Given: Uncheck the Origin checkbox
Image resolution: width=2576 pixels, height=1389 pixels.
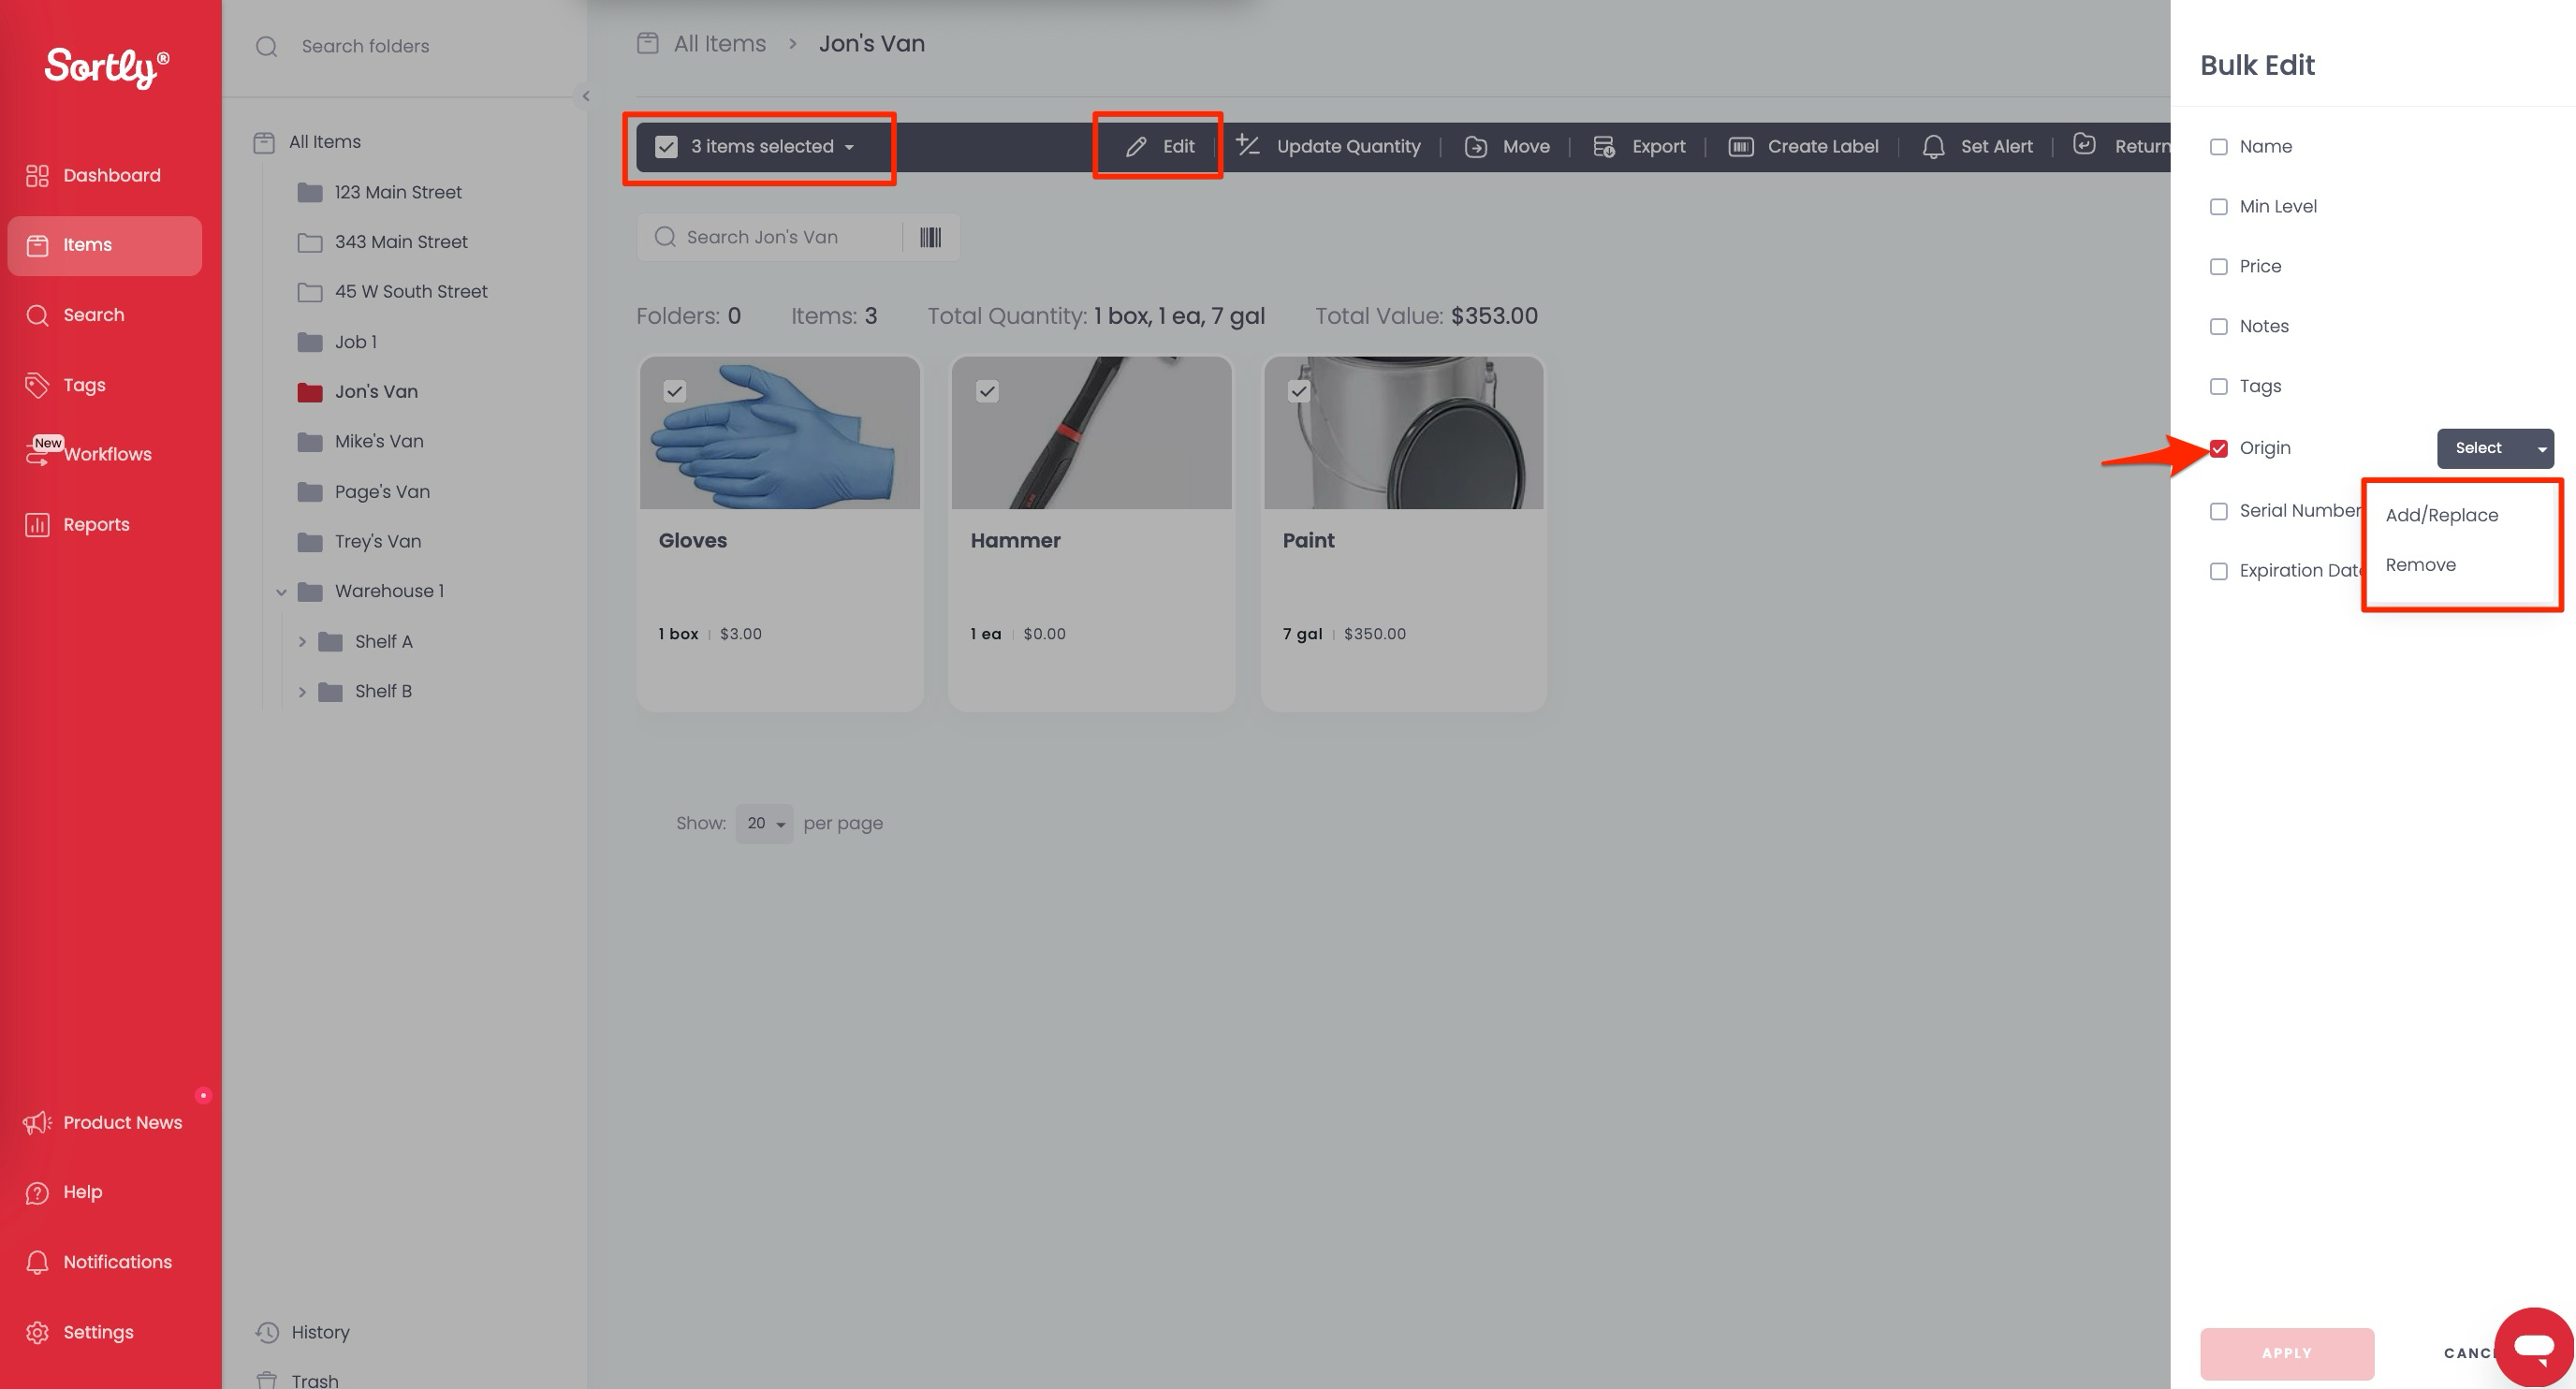Looking at the screenshot, I should pyautogui.click(x=2218, y=448).
